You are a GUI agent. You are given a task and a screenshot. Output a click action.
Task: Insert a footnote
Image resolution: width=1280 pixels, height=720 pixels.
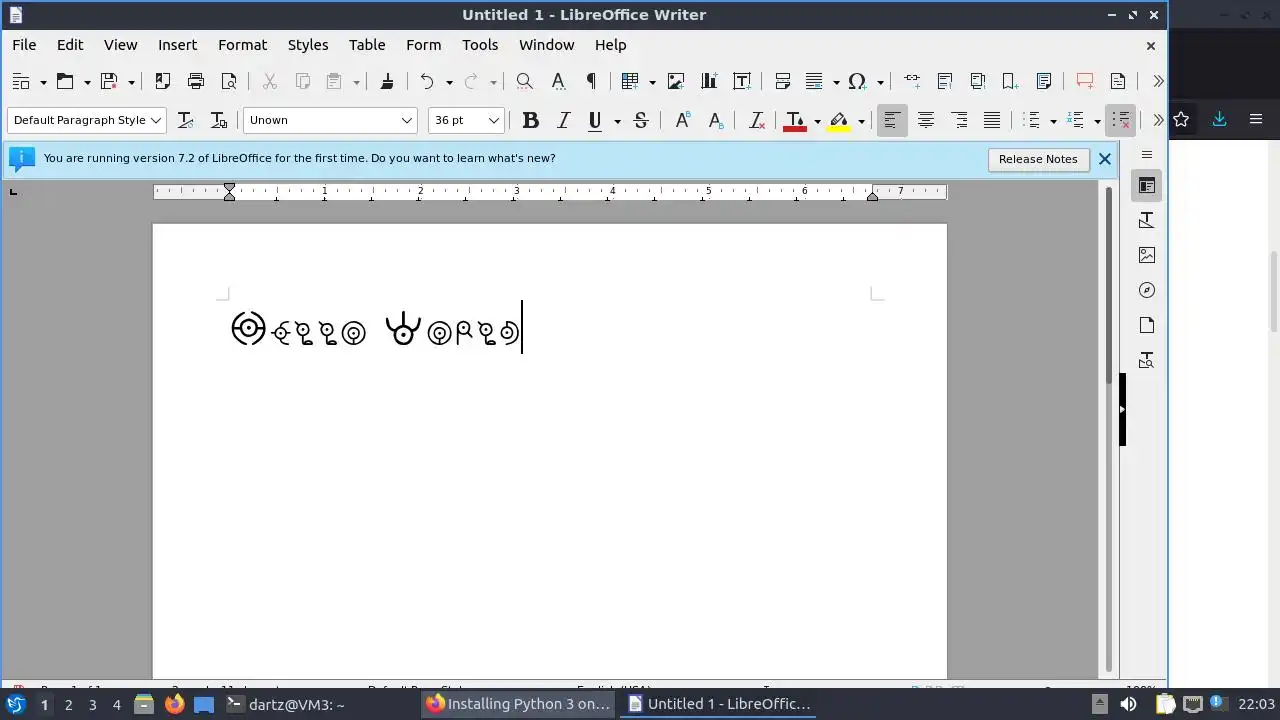945,81
